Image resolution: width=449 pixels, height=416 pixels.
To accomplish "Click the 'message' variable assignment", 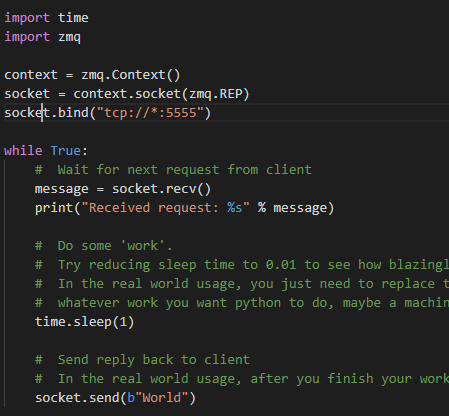I will 62,189.
